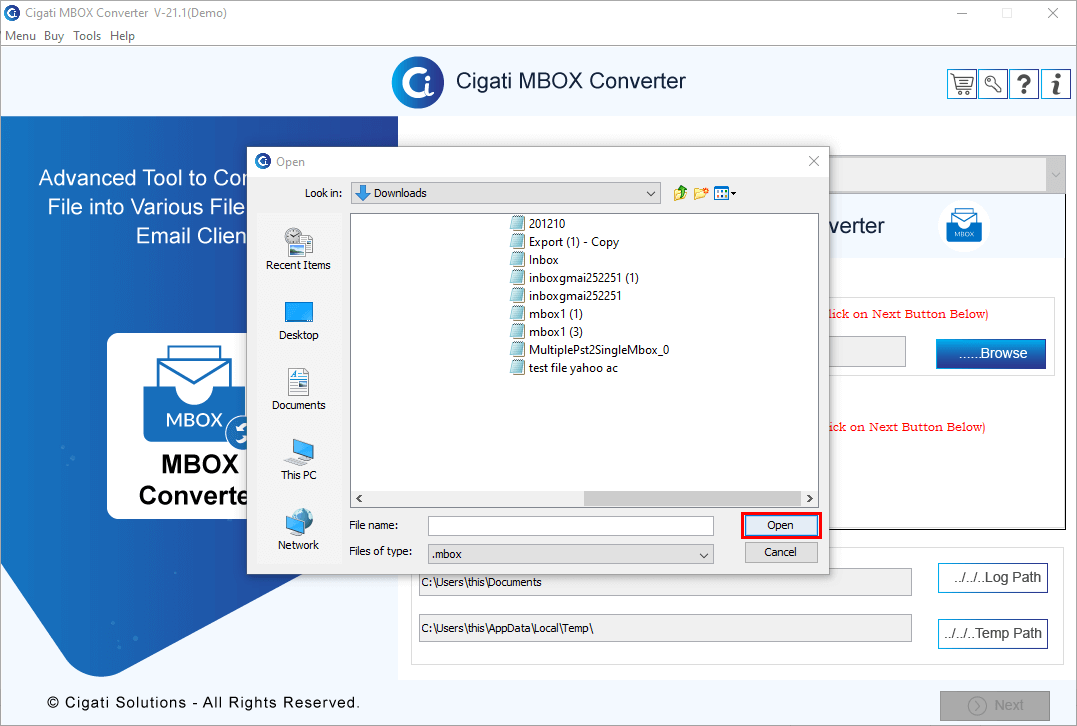Create a new folder icon
The height and width of the screenshot is (726, 1077).
pyautogui.click(x=701, y=193)
